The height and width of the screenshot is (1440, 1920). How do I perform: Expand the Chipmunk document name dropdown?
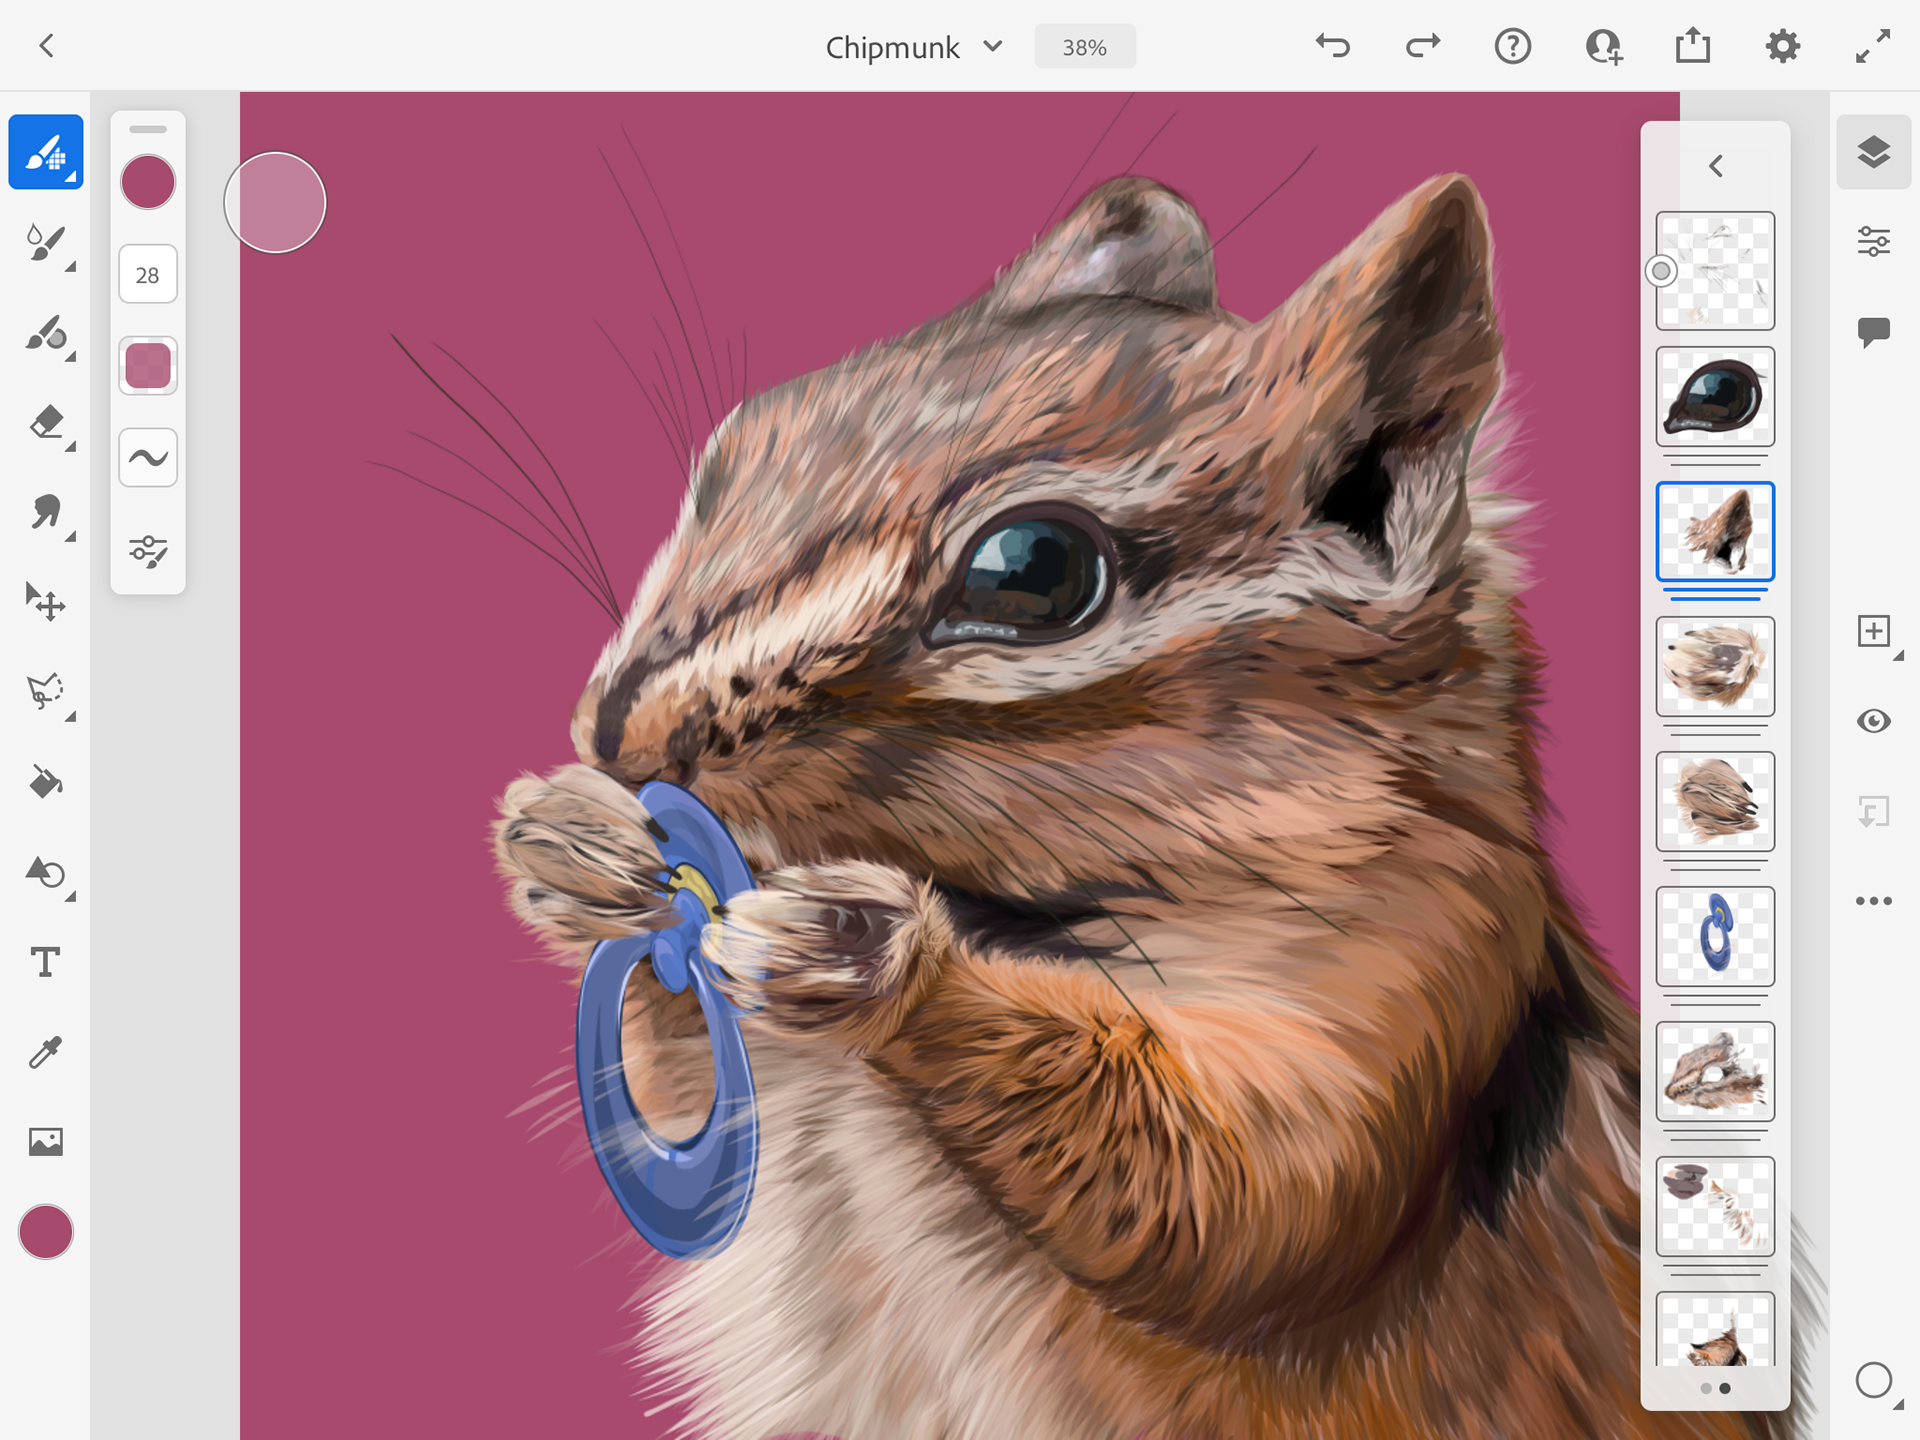tap(993, 47)
